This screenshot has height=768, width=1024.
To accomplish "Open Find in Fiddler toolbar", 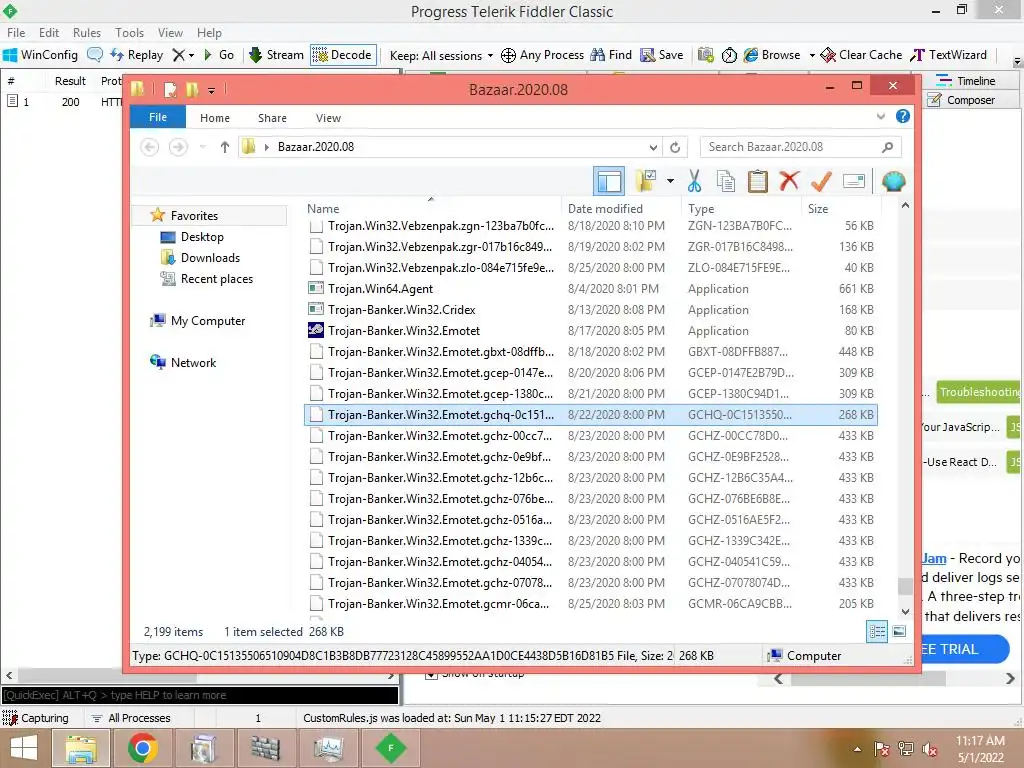I will [x=611, y=56].
